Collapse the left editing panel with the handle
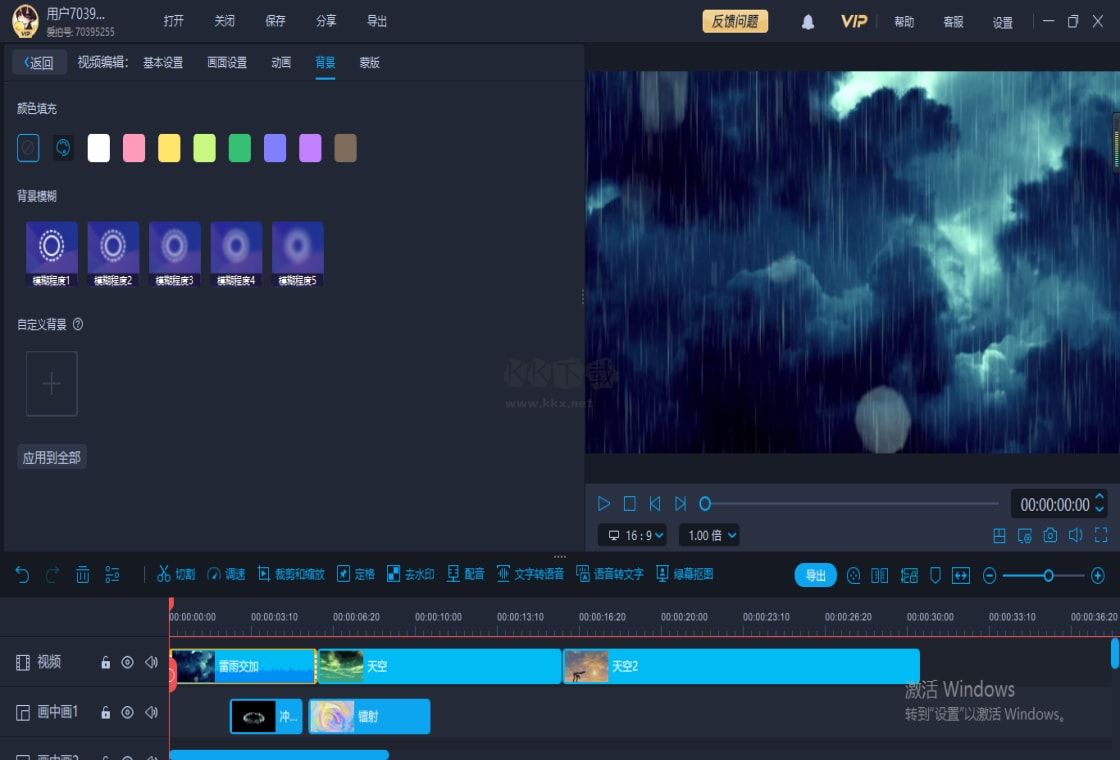 [x=583, y=296]
